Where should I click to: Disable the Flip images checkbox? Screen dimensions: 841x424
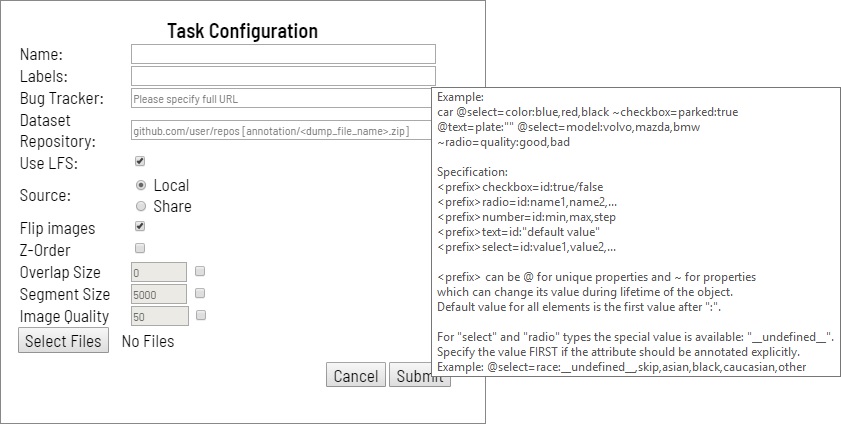[x=140, y=227]
